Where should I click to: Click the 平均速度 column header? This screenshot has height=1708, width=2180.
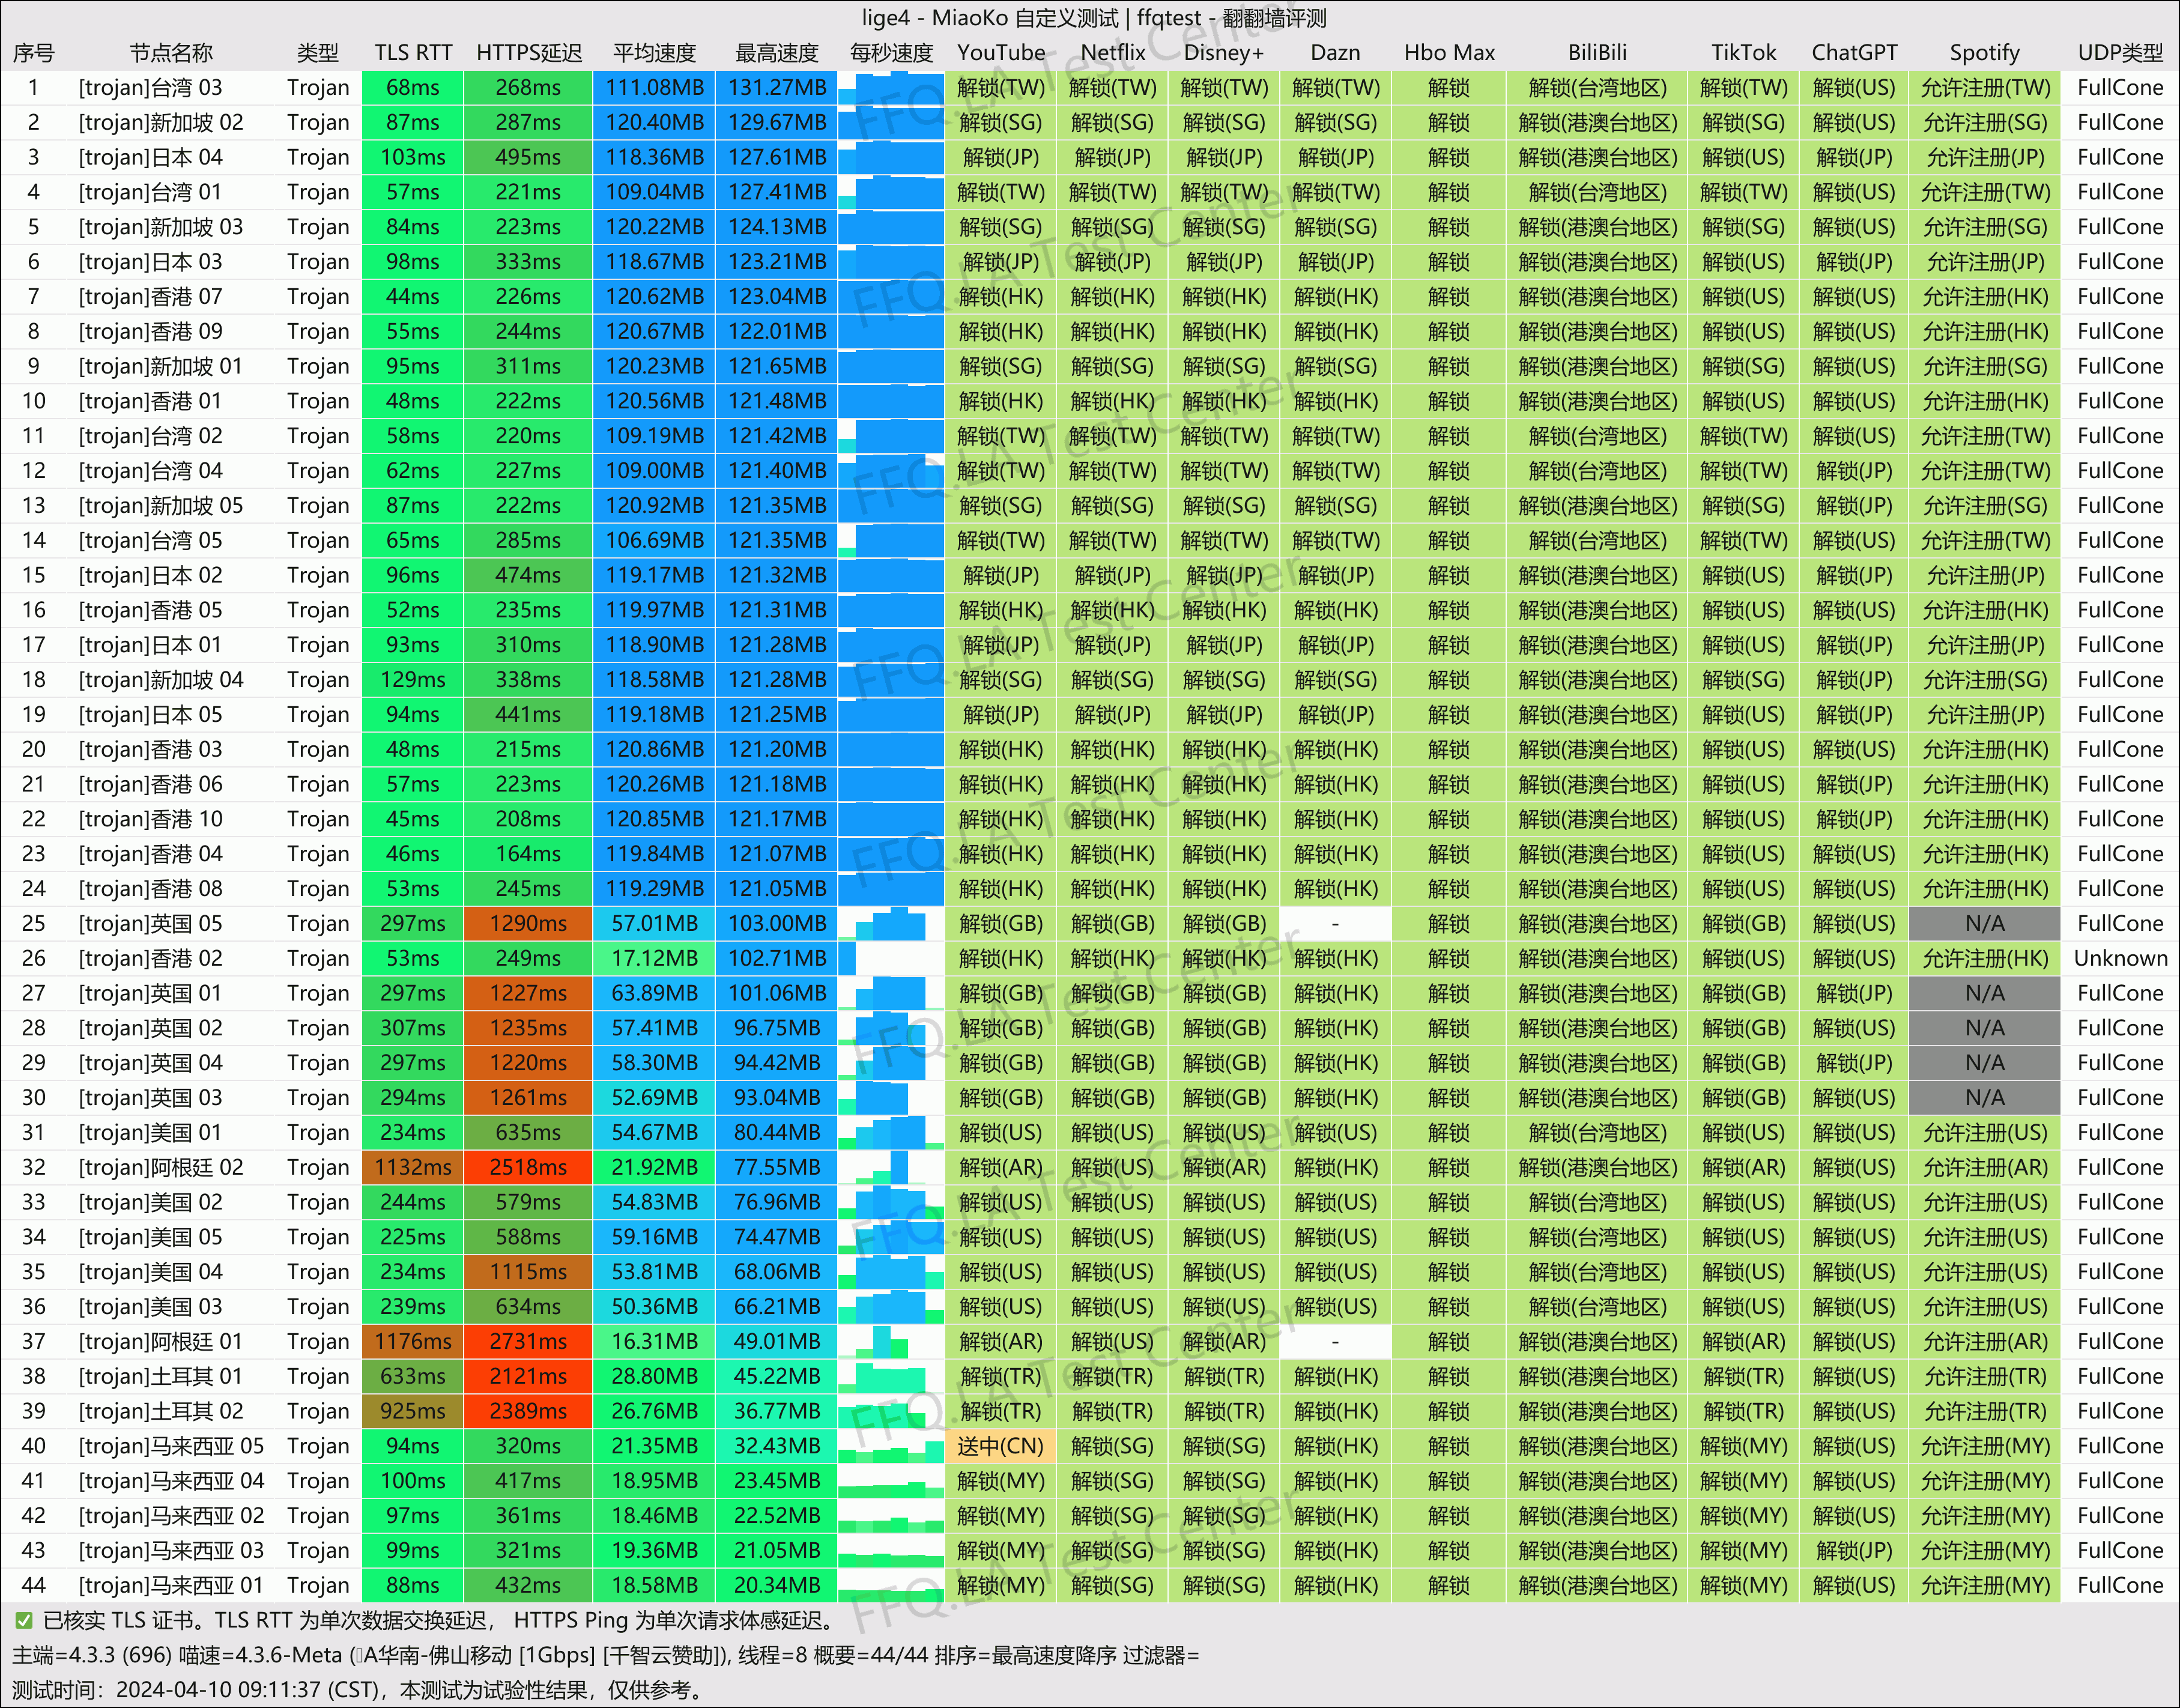click(654, 53)
